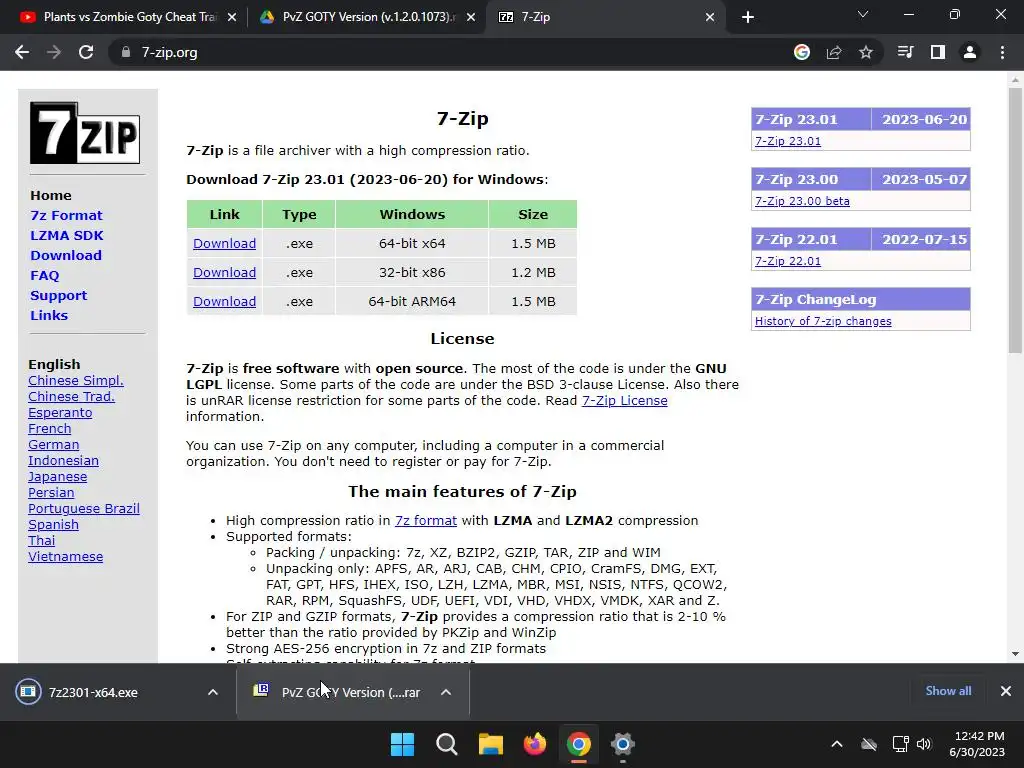Viewport: 1024px width, 768px height.
Task: Select the 7-Zip tab
Action: [604, 17]
